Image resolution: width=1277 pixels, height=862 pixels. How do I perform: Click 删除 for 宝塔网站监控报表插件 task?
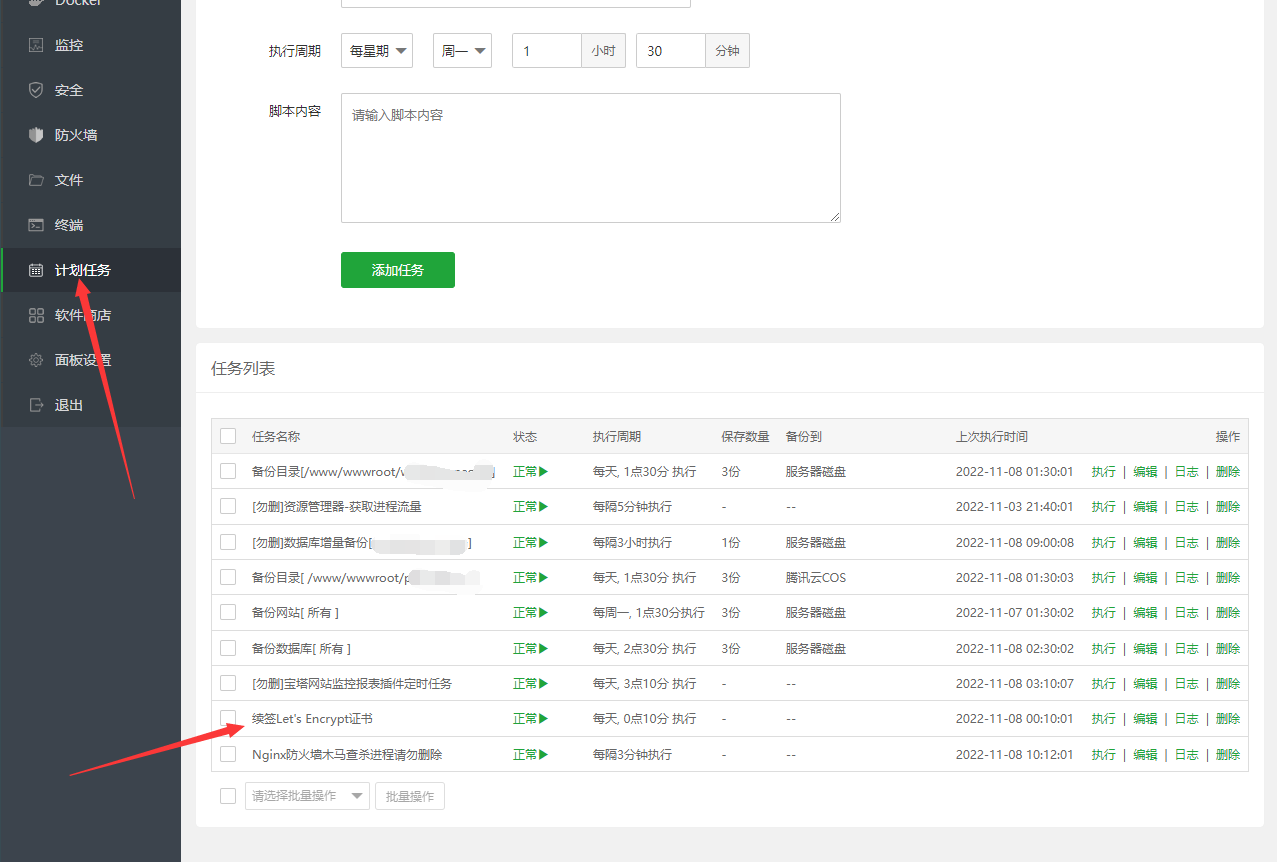tap(1228, 683)
